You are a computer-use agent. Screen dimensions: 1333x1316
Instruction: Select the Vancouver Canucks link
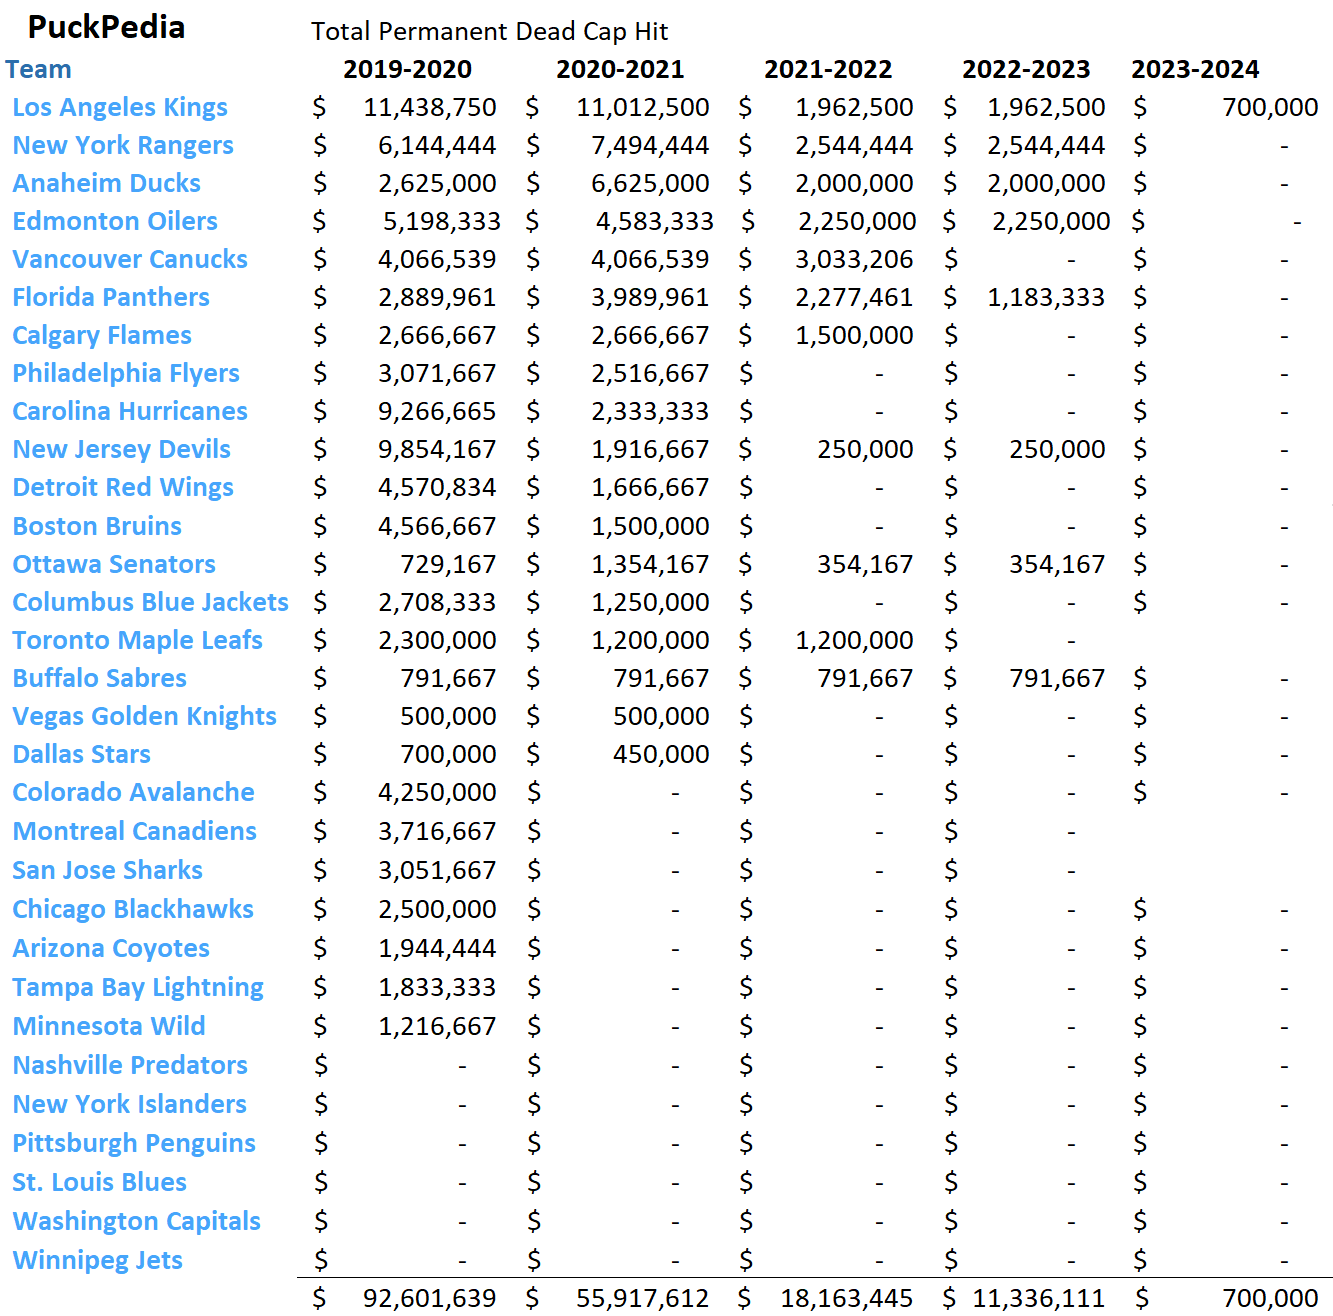click(130, 259)
